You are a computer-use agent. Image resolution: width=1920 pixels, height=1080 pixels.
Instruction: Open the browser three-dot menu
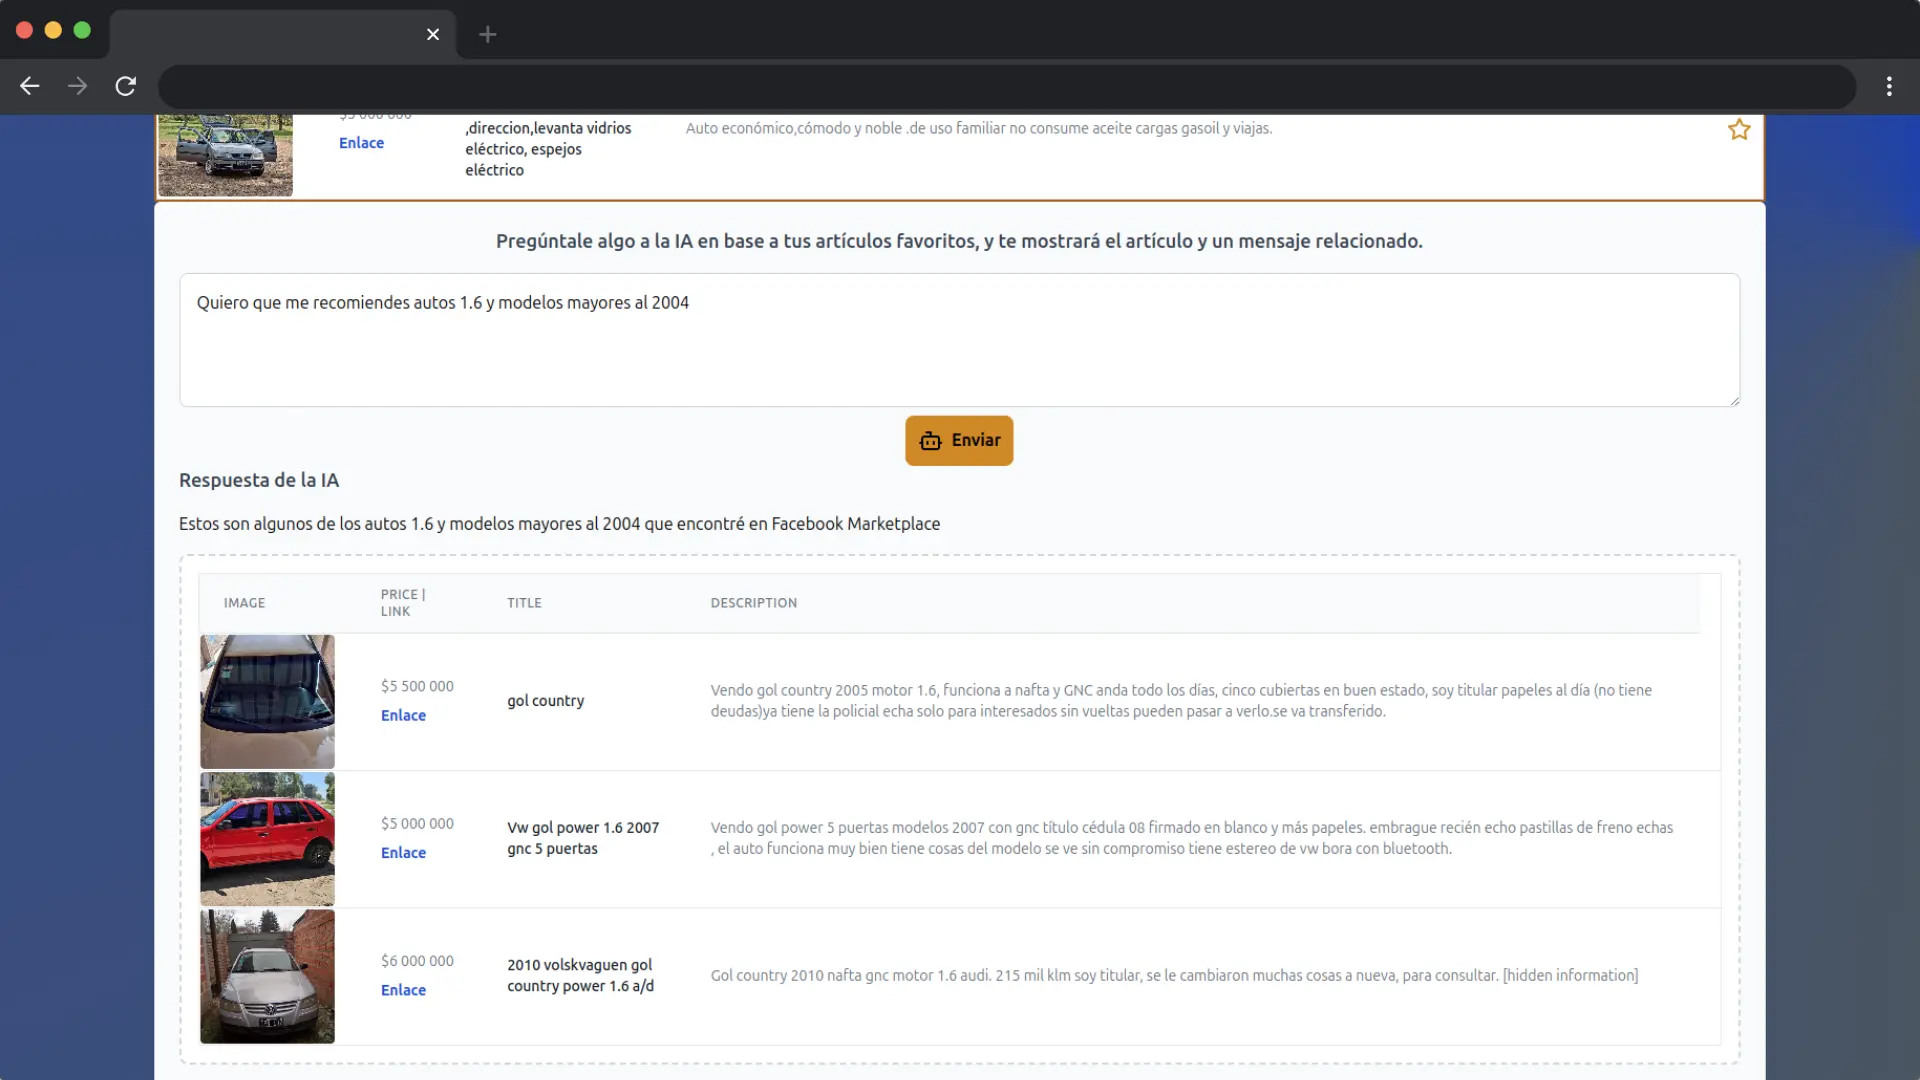pyautogui.click(x=1889, y=86)
